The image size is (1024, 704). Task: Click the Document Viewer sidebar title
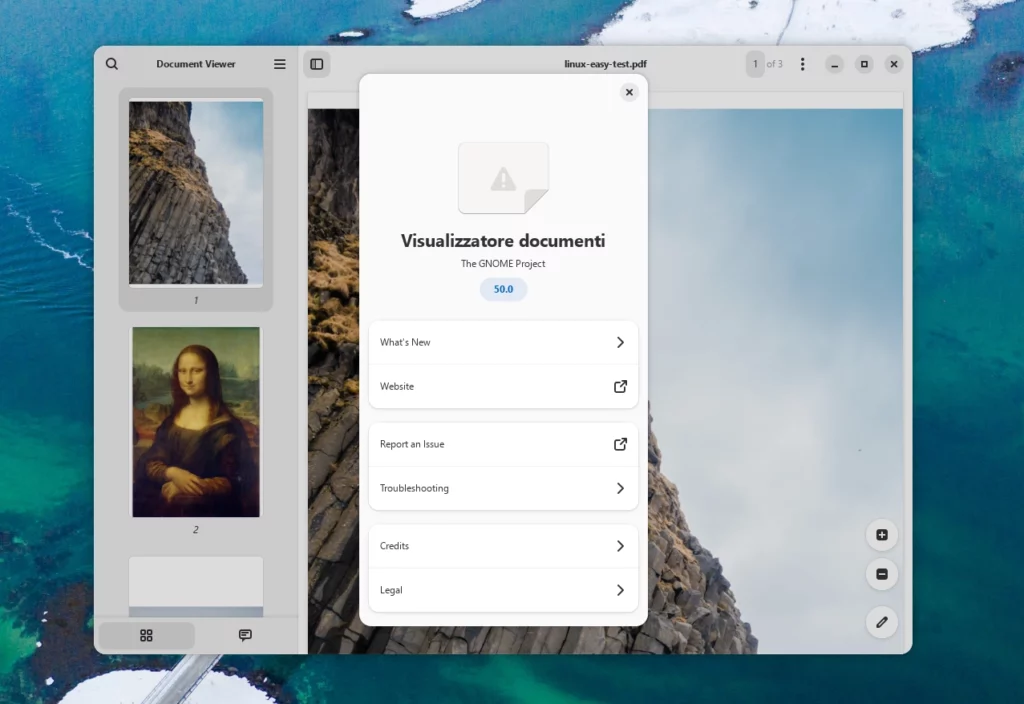pos(196,64)
